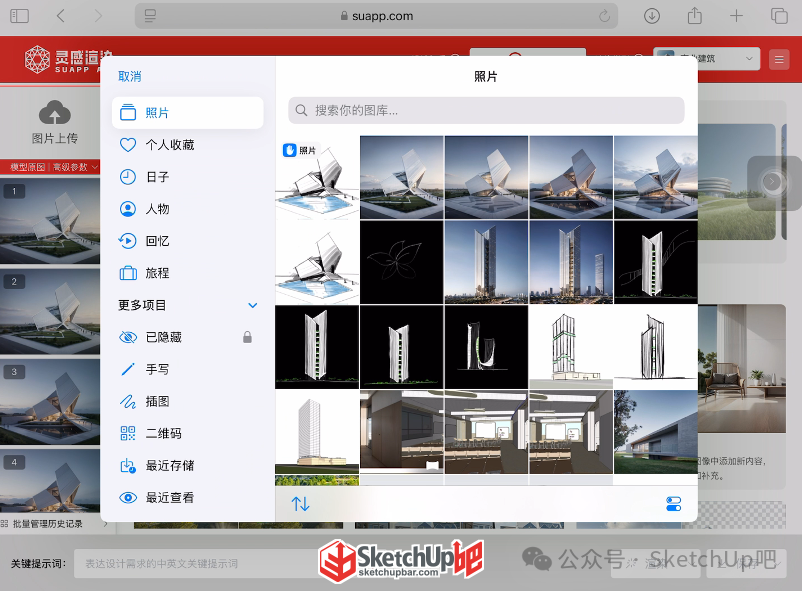Open the 建筑 style dropdown in header
The height and width of the screenshot is (591, 802).
pyautogui.click(x=706, y=59)
